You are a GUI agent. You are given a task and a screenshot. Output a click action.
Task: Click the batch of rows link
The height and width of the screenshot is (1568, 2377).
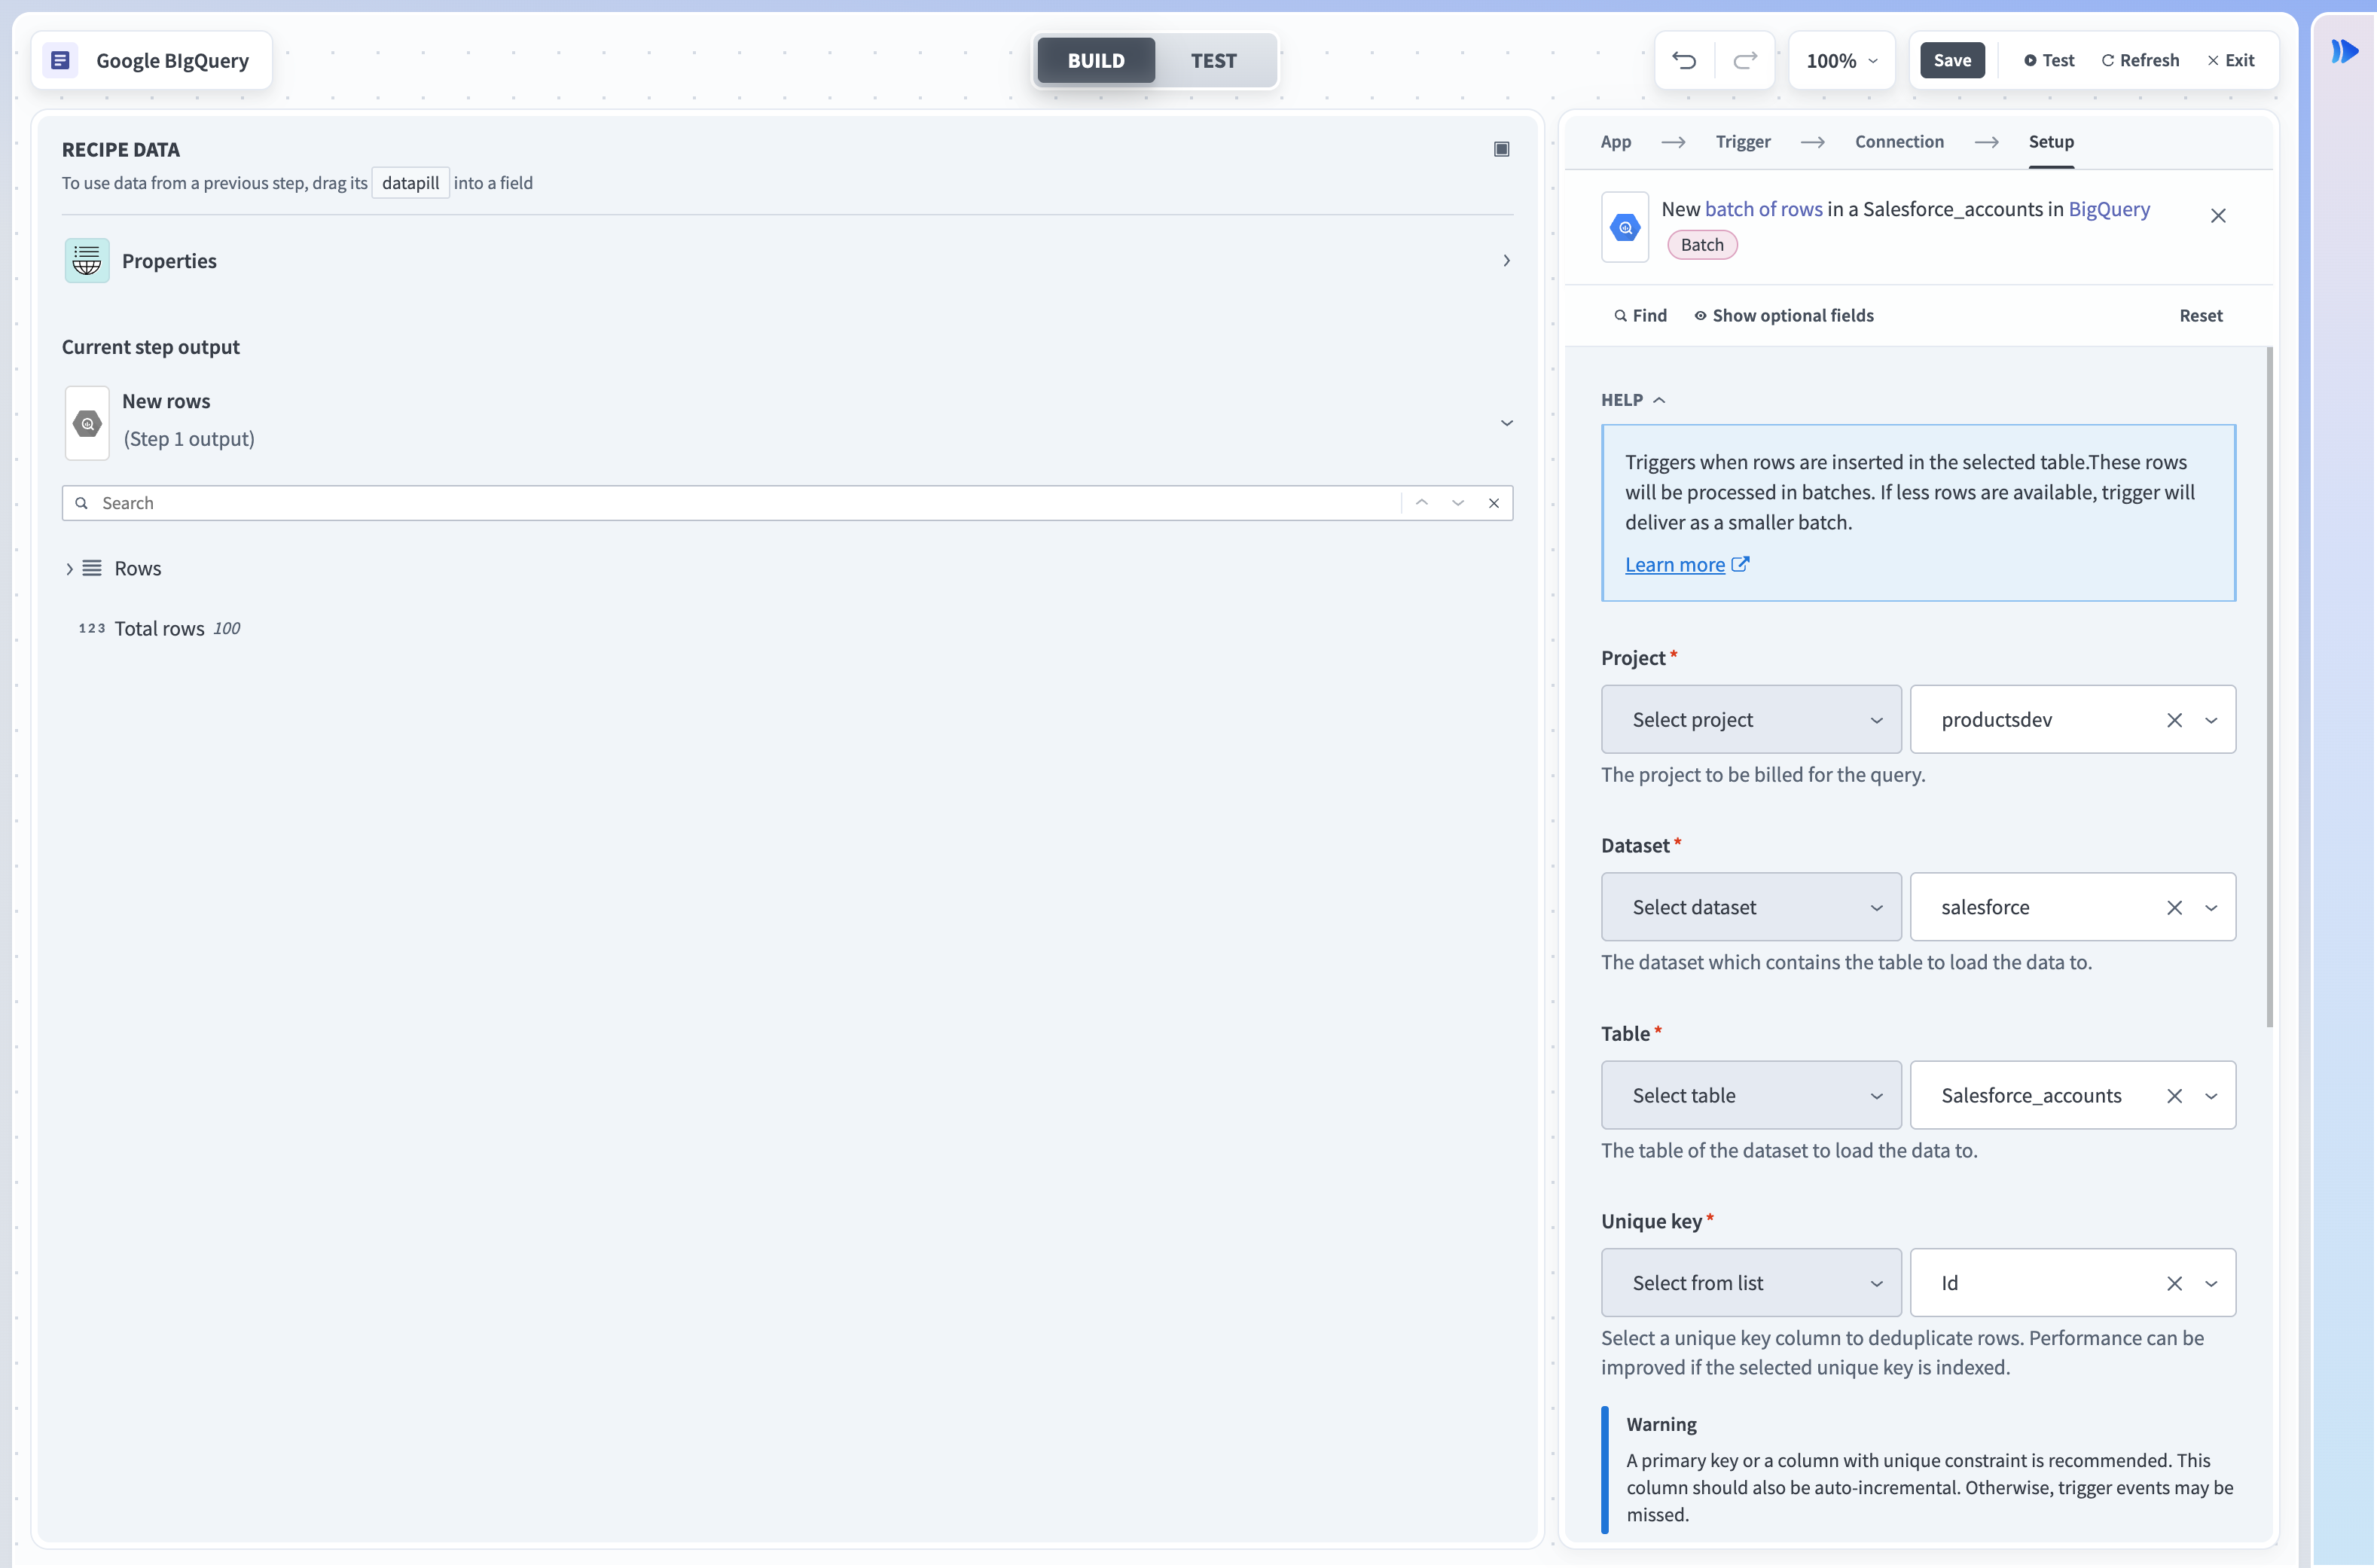(1763, 210)
